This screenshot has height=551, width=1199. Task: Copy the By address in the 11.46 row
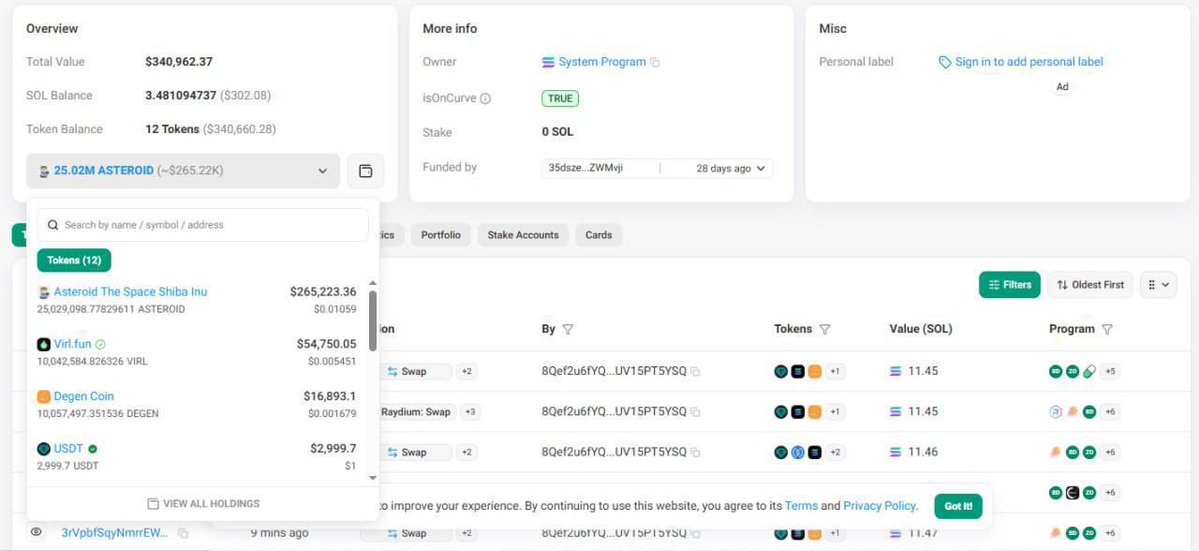pyautogui.click(x=695, y=452)
